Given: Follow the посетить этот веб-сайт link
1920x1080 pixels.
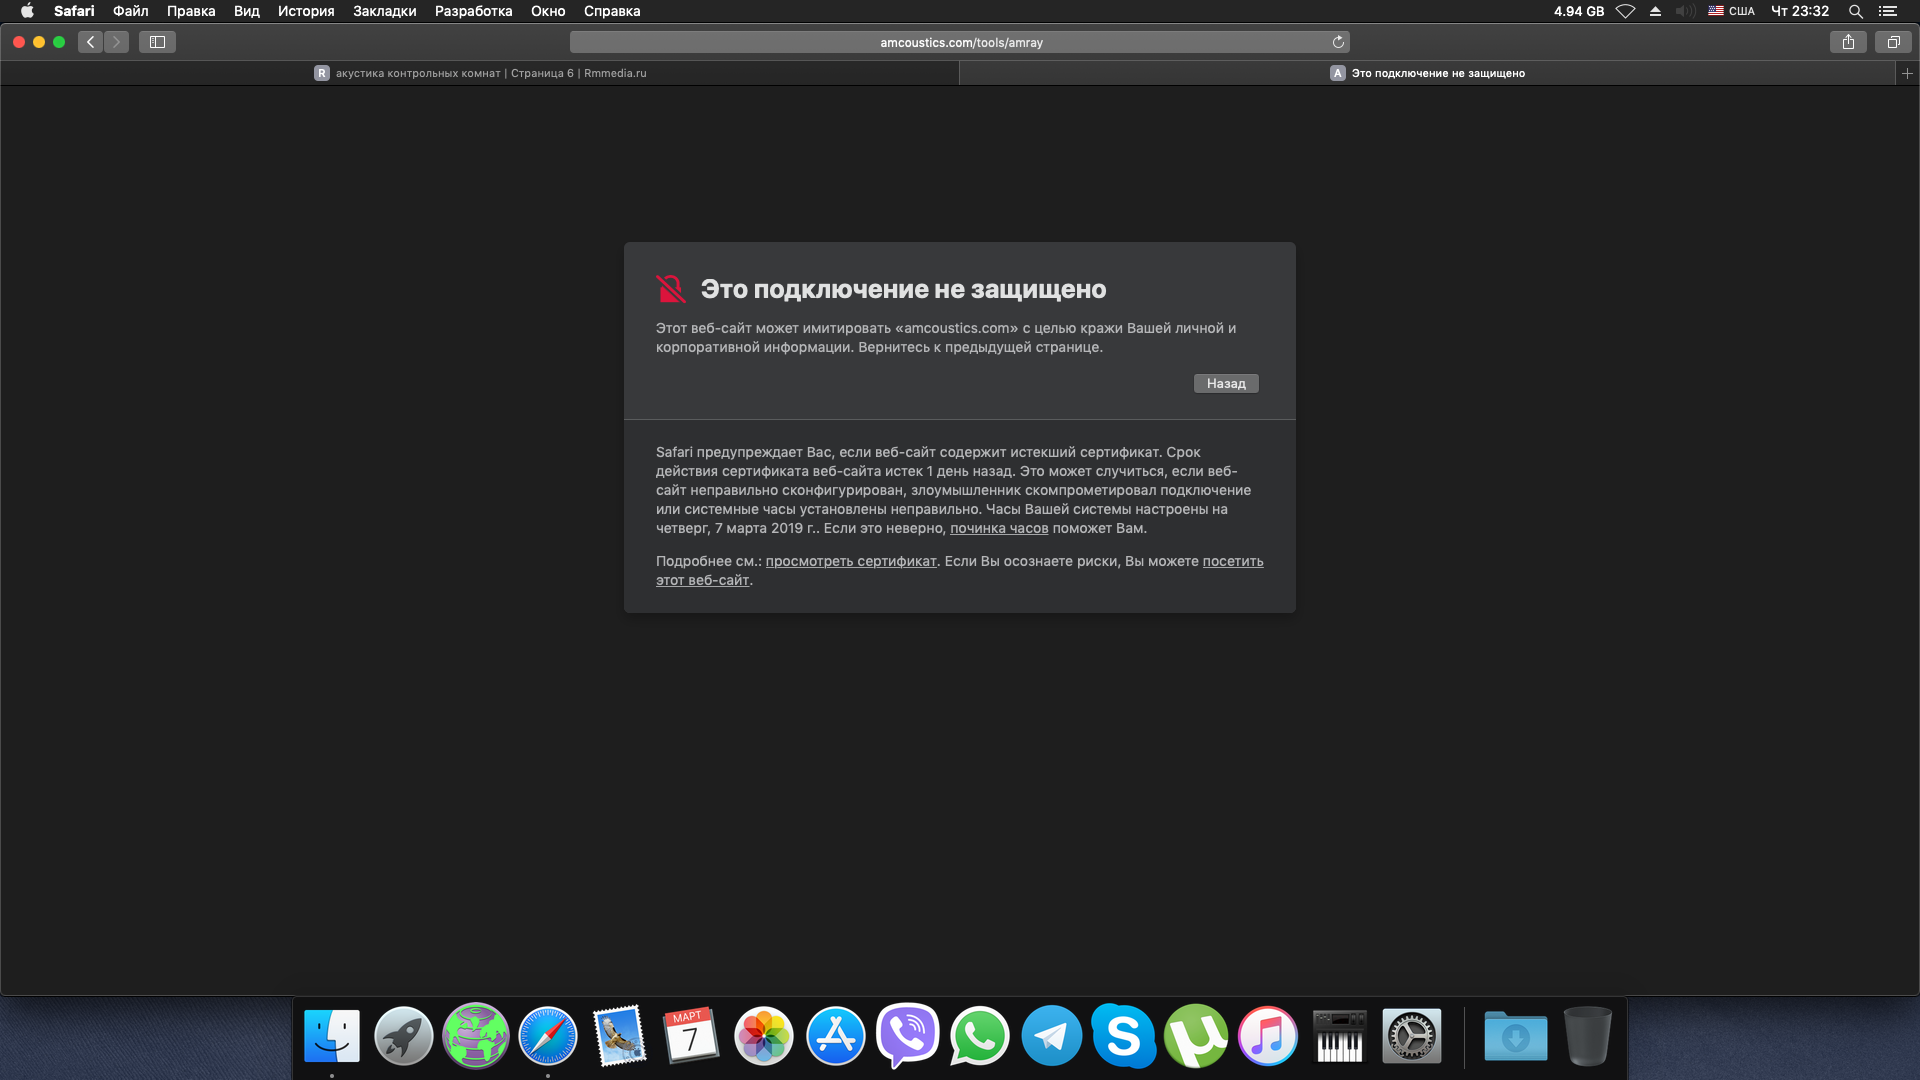Looking at the screenshot, I should pyautogui.click(x=1232, y=561).
